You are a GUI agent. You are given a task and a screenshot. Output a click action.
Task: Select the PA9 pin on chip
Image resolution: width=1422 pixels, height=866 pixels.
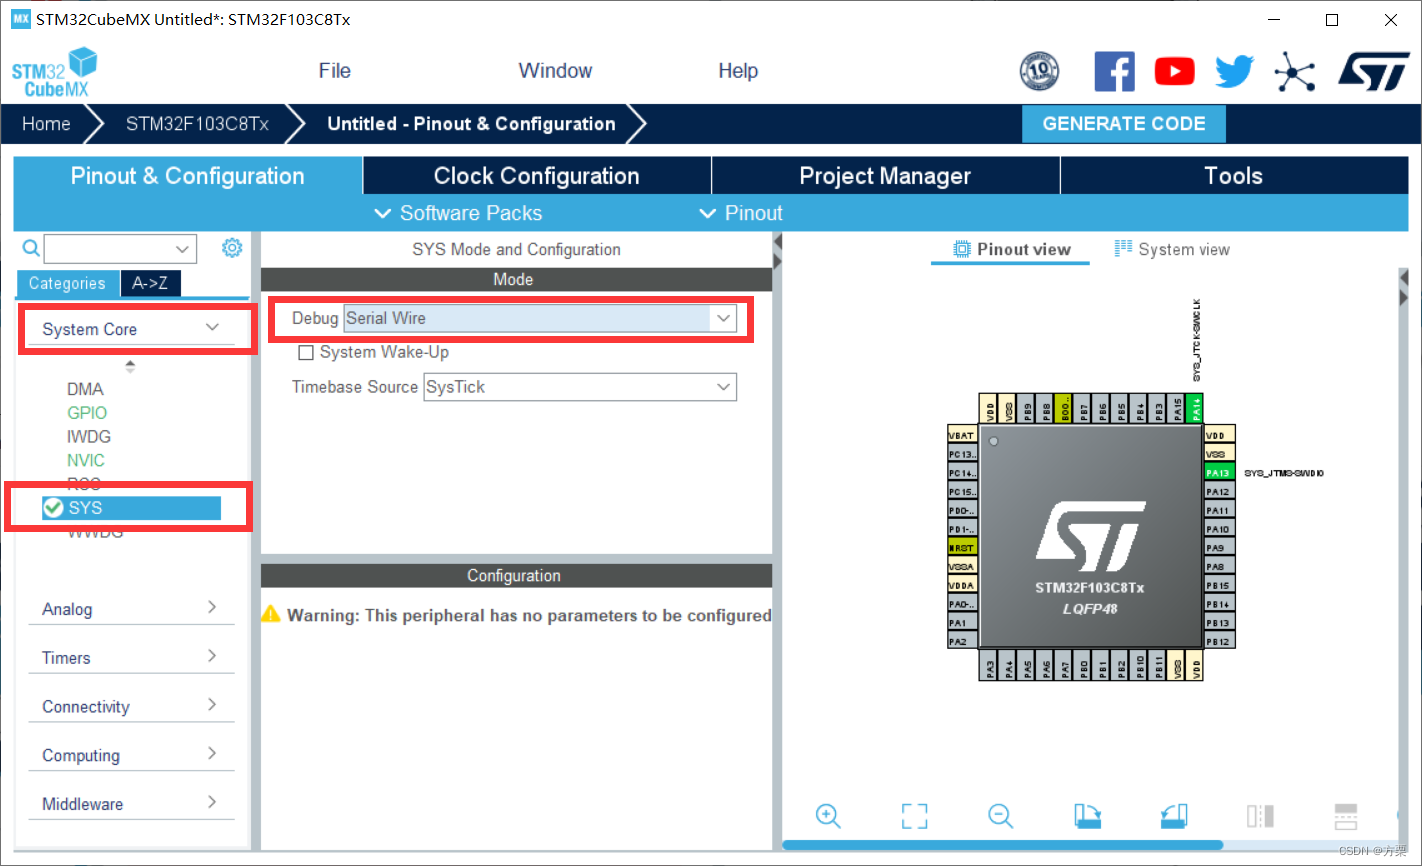point(1218,548)
